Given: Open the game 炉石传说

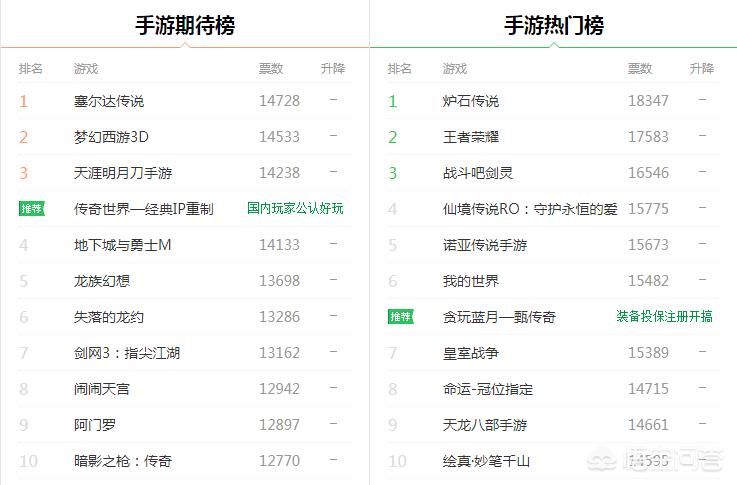Looking at the screenshot, I should tap(471, 101).
